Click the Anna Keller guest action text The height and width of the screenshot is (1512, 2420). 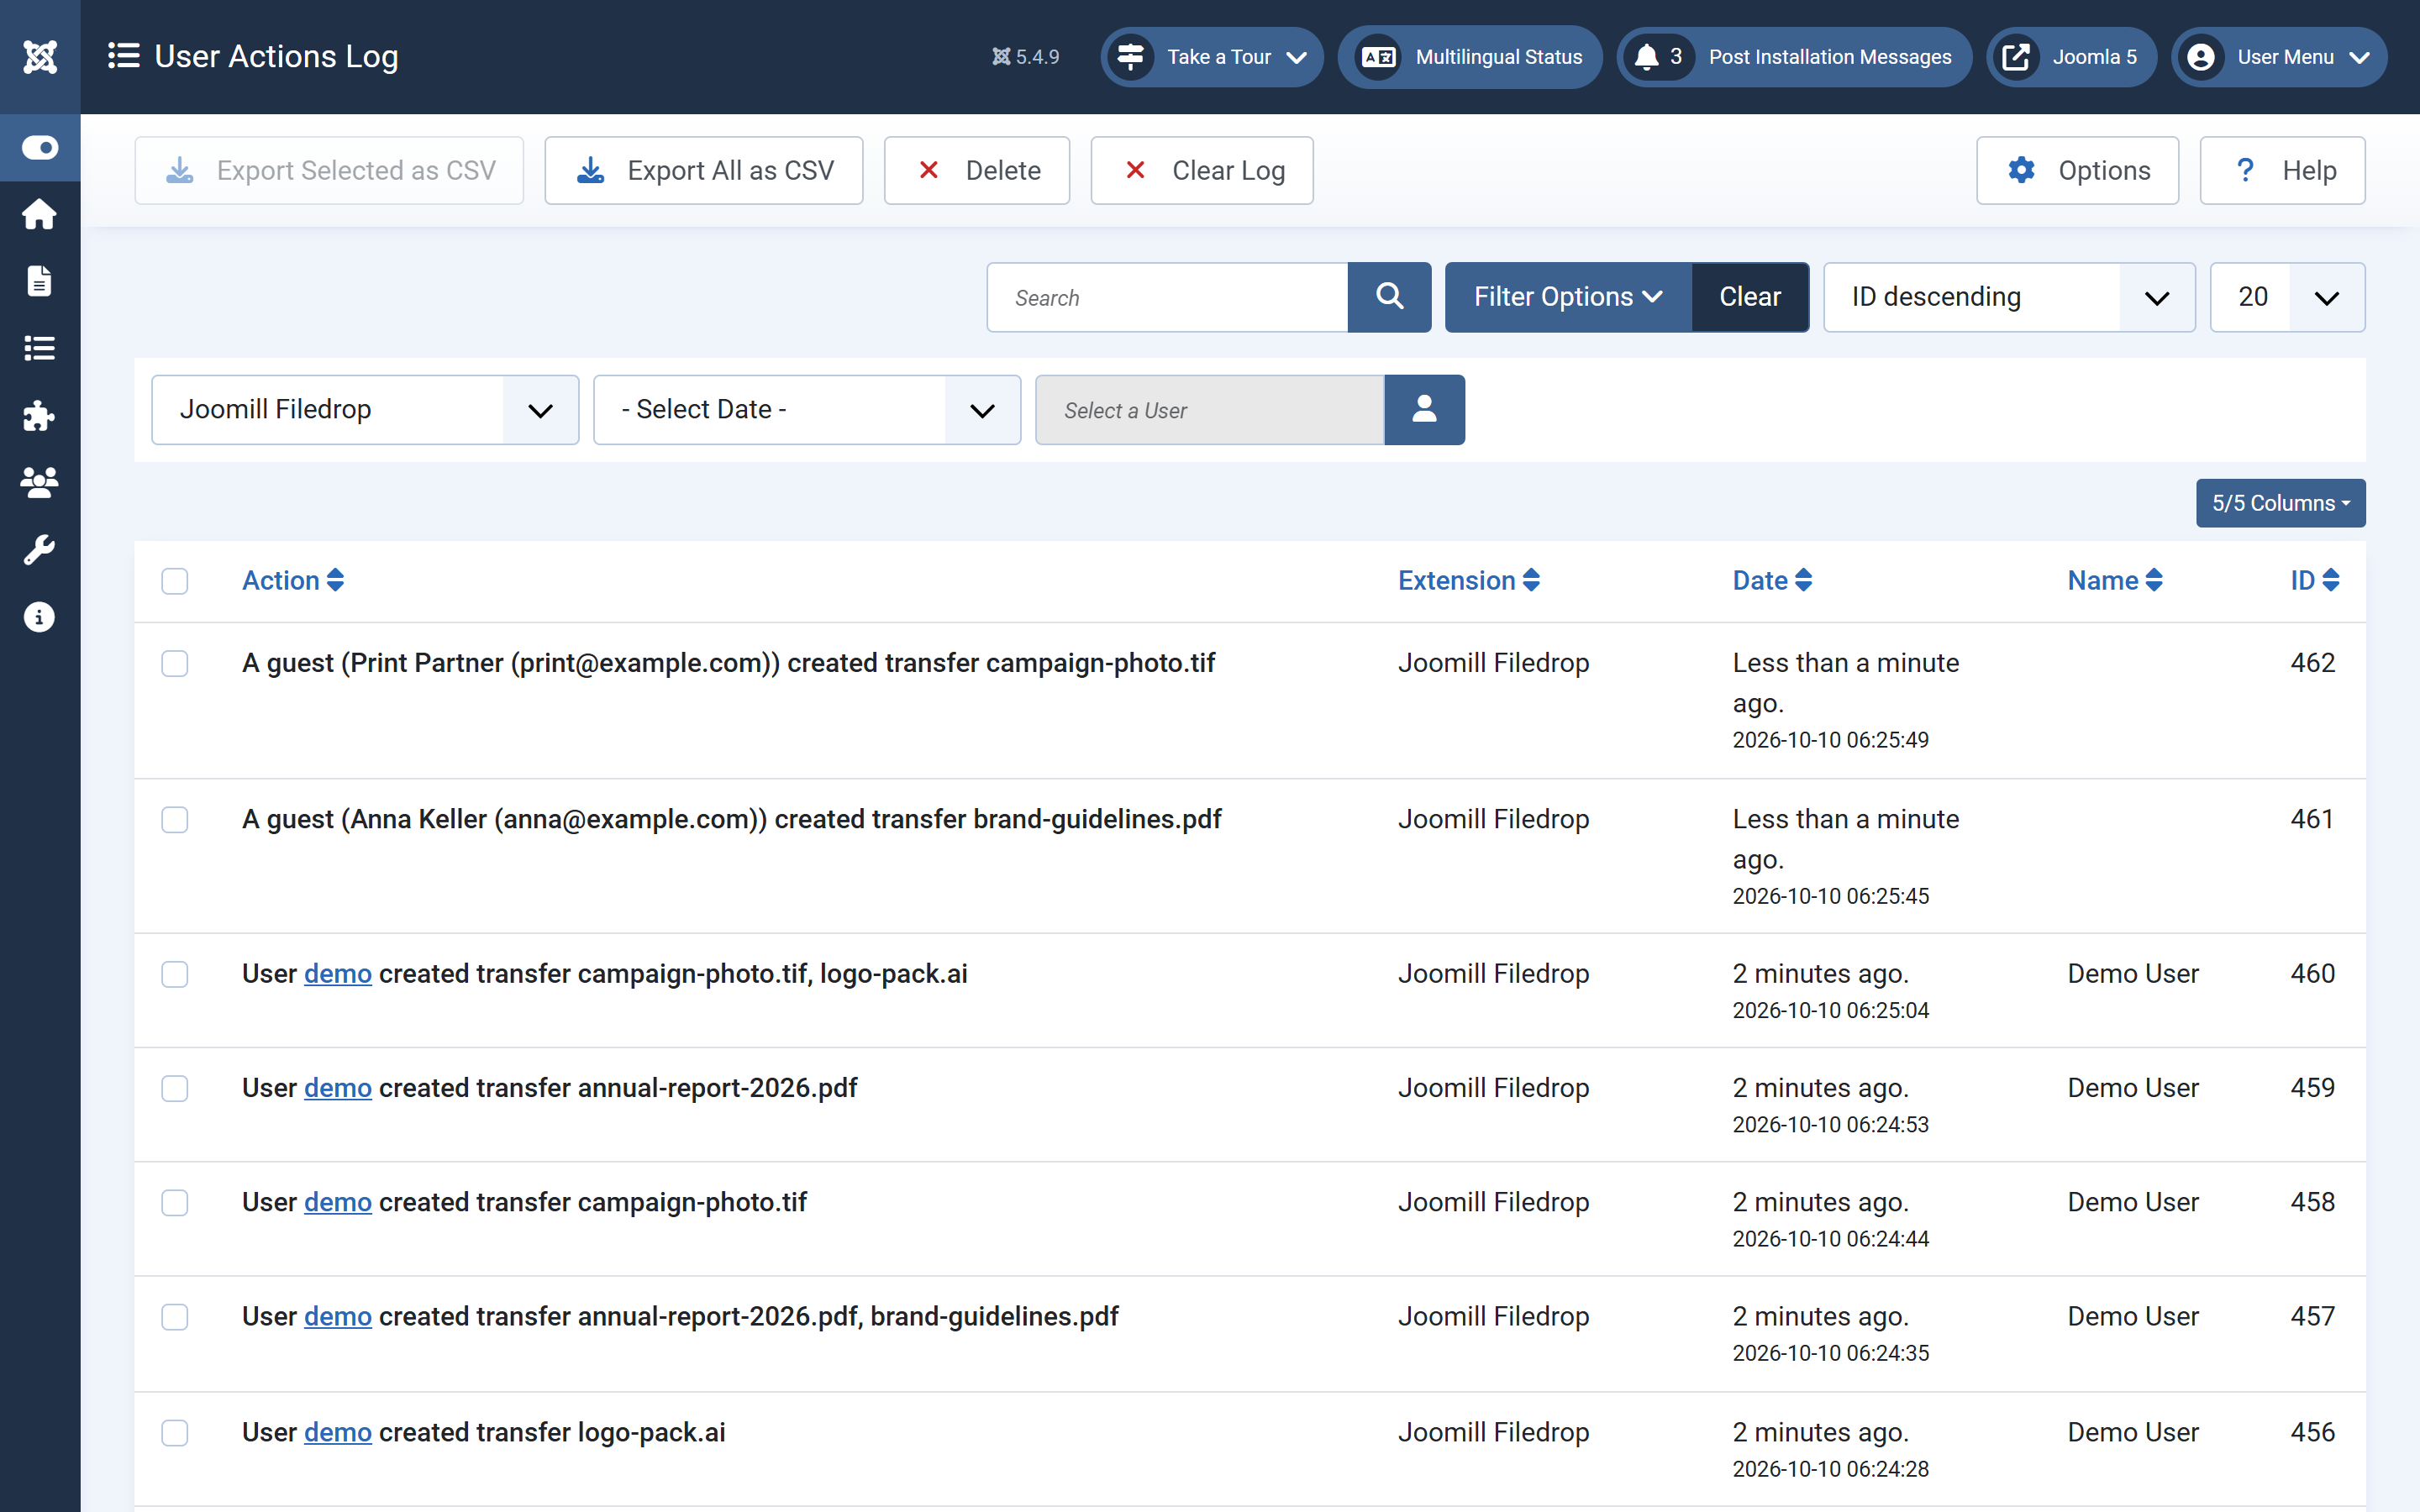tap(732, 820)
